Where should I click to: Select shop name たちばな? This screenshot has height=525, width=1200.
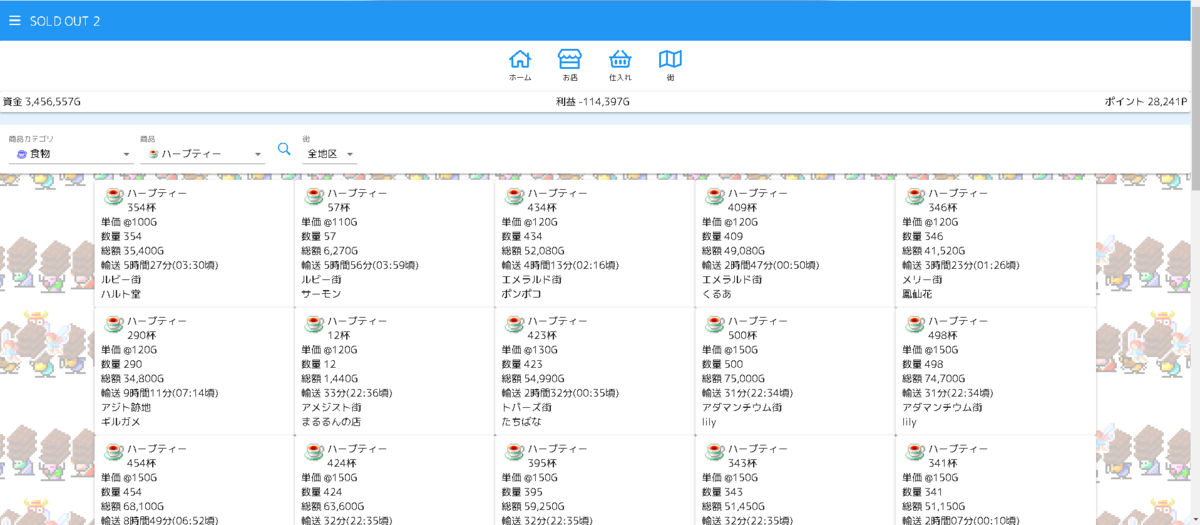521,422
